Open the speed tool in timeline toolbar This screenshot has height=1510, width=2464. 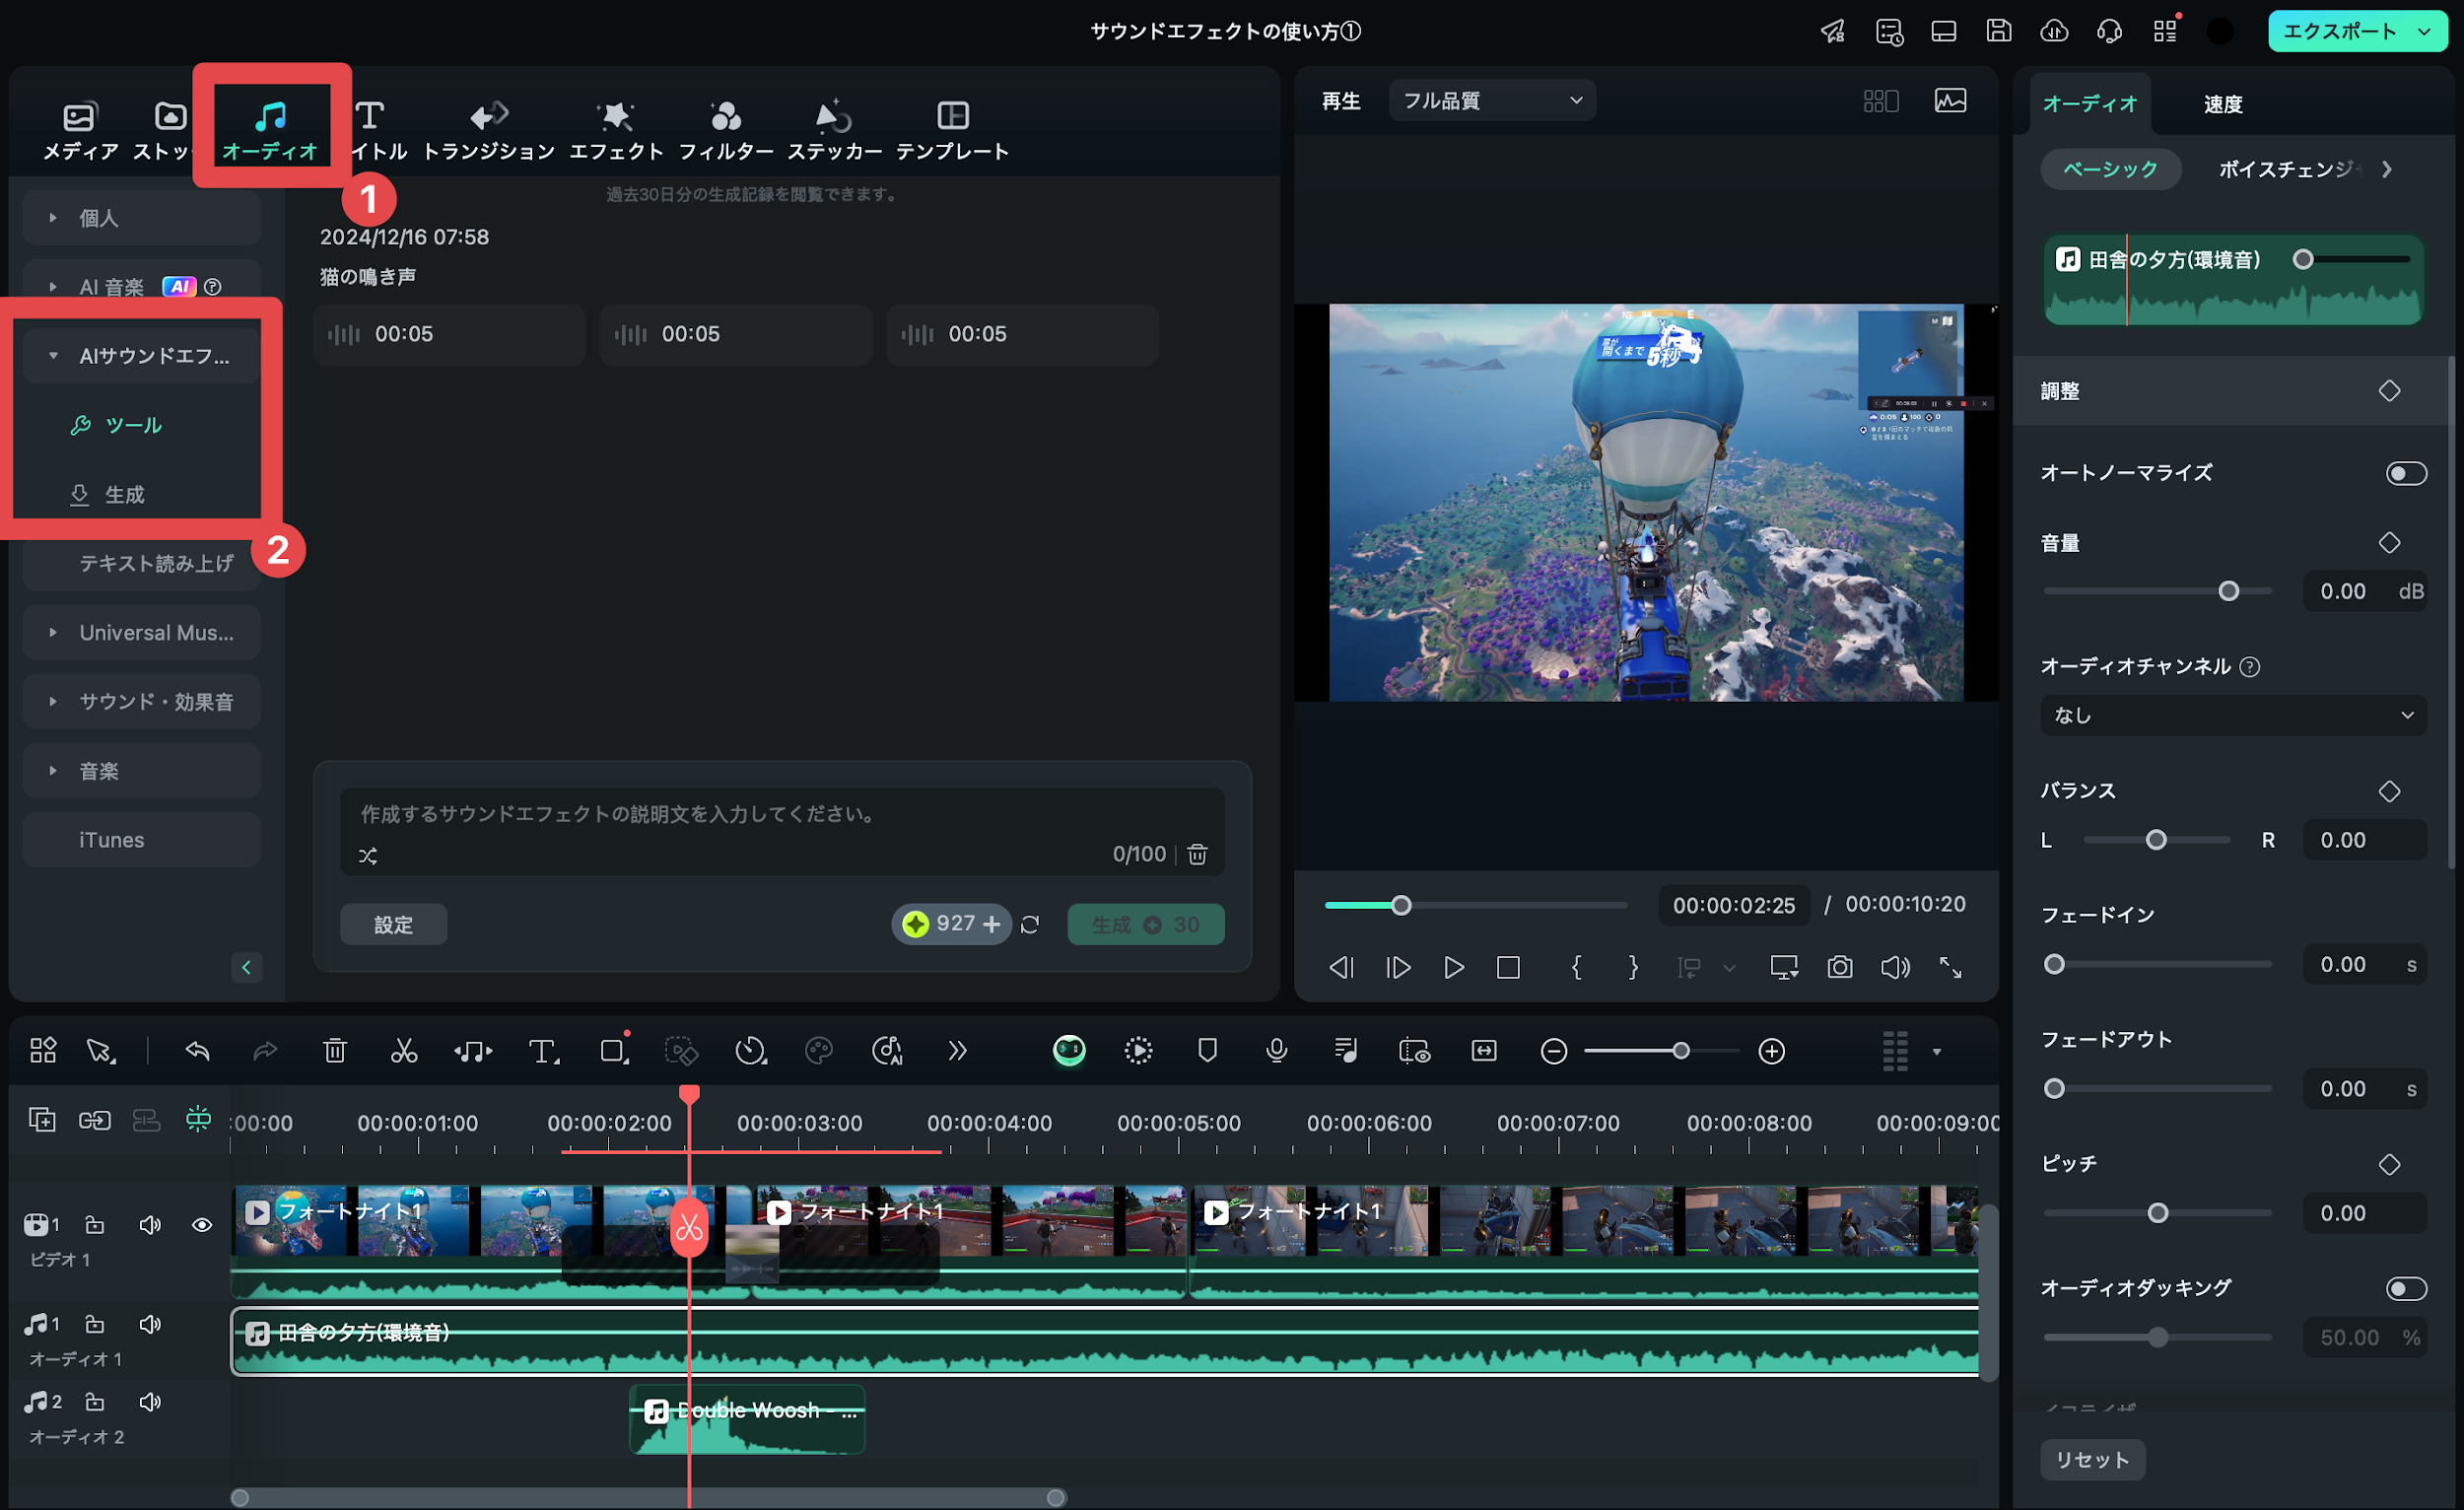click(750, 1051)
